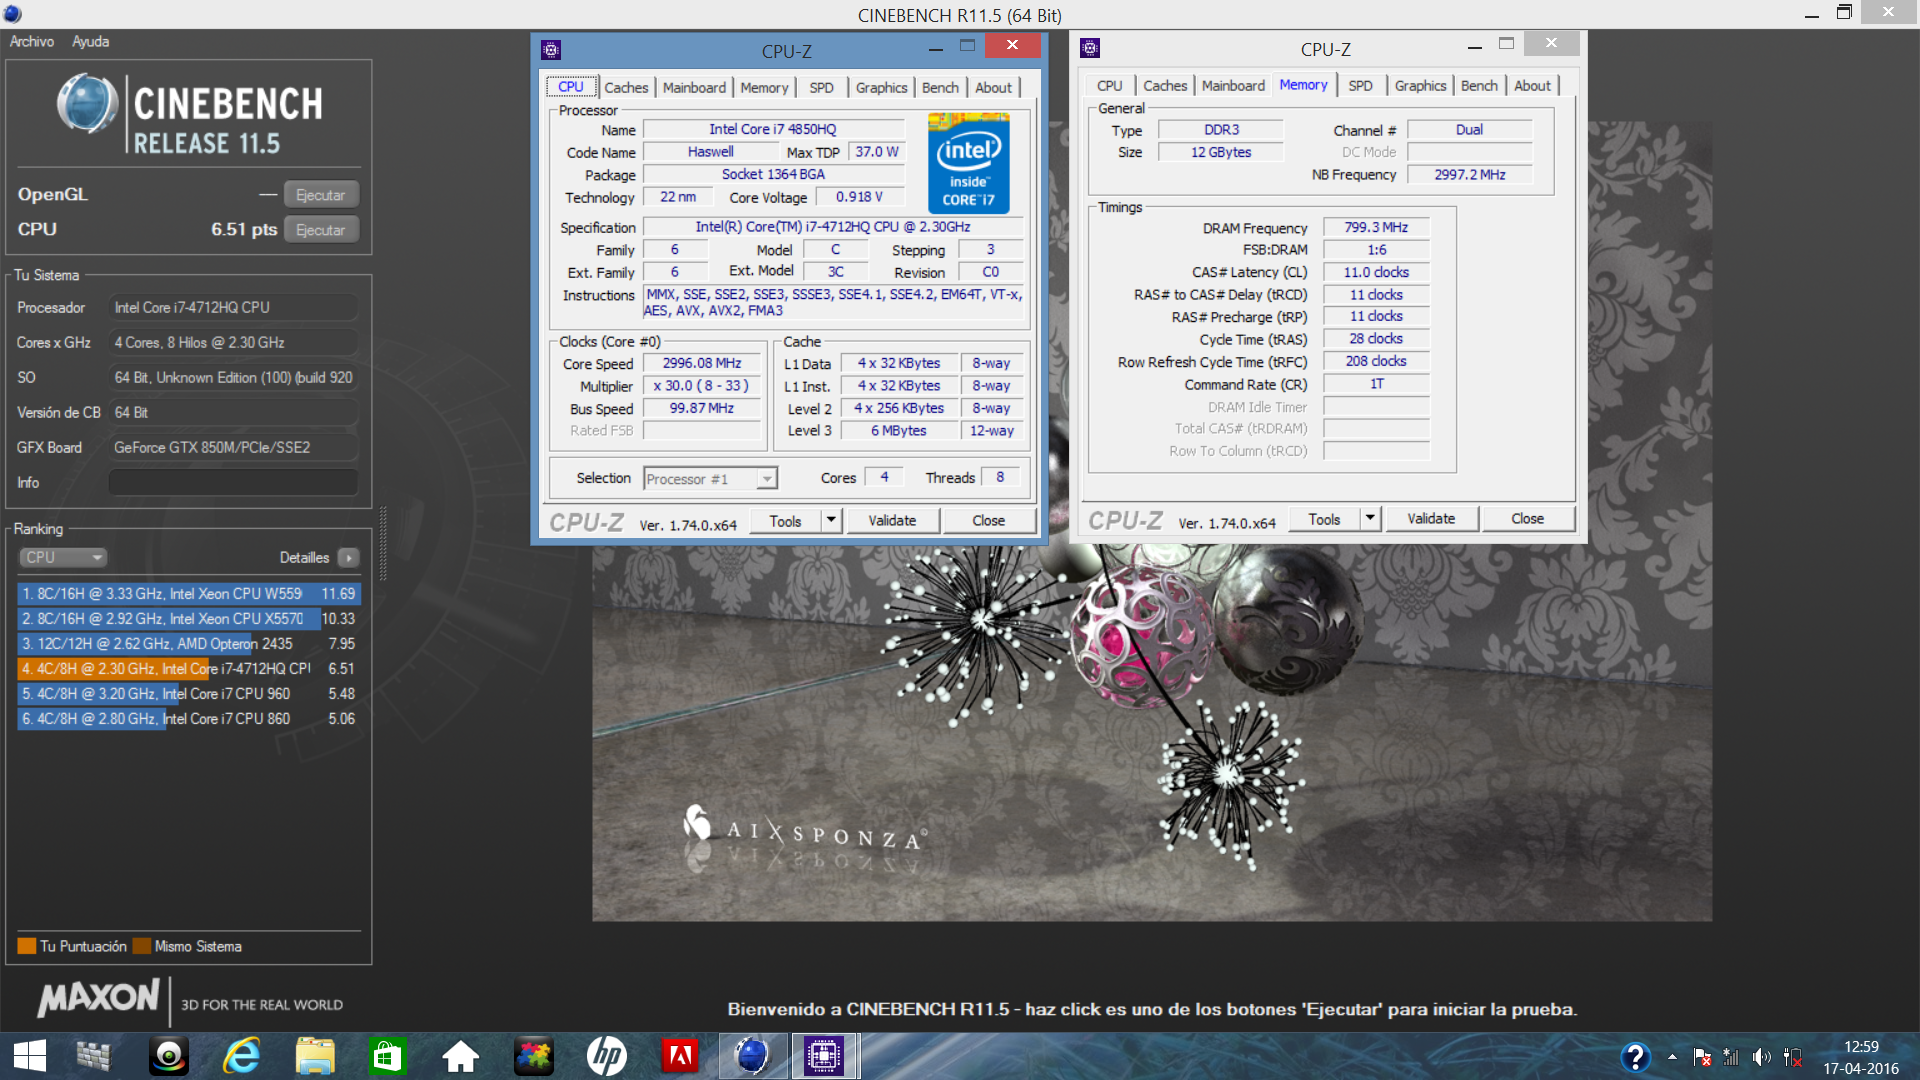Click the help question mark tray icon
The image size is (1920, 1080).
1635,1056
